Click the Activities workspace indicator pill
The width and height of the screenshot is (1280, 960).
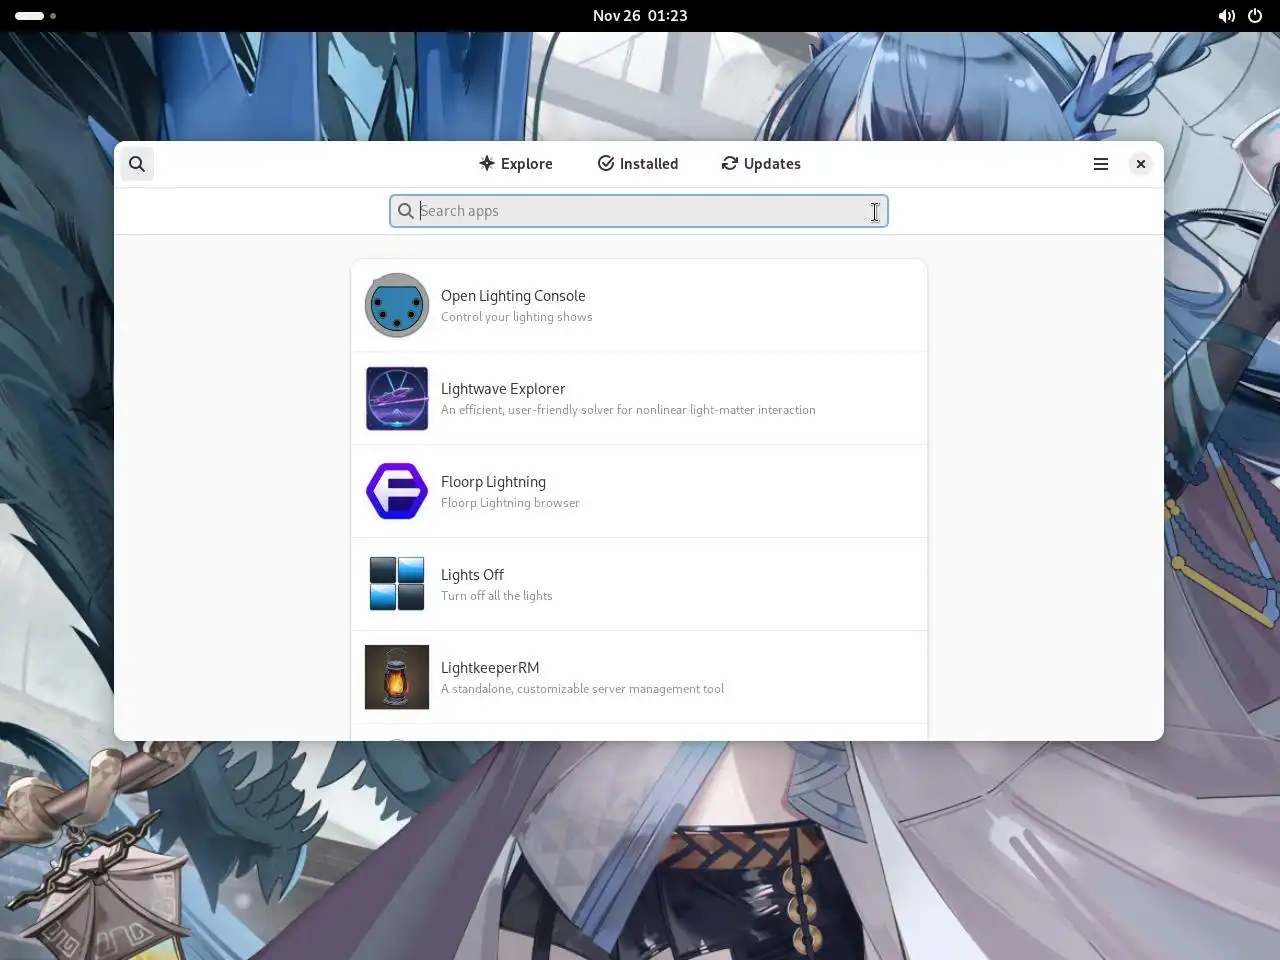coord(30,16)
